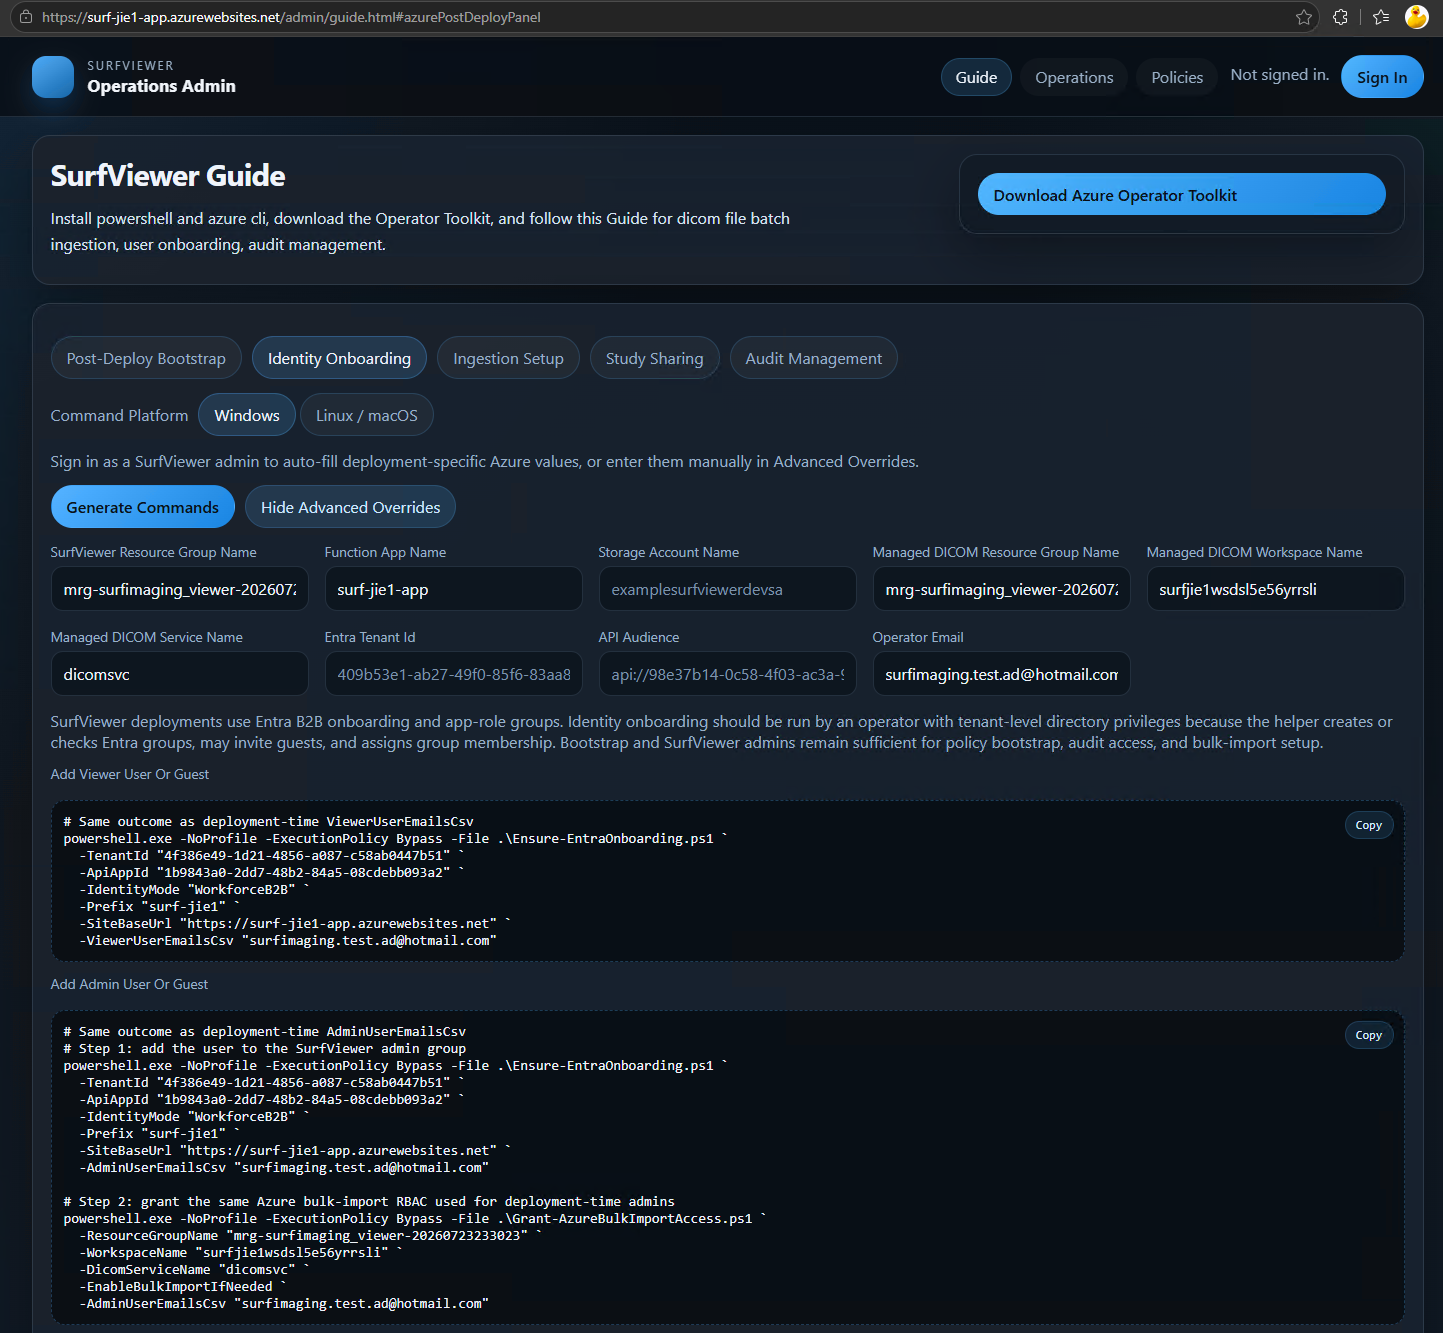
Task: Switch to the Ingestion Setup tab
Action: [x=508, y=358]
